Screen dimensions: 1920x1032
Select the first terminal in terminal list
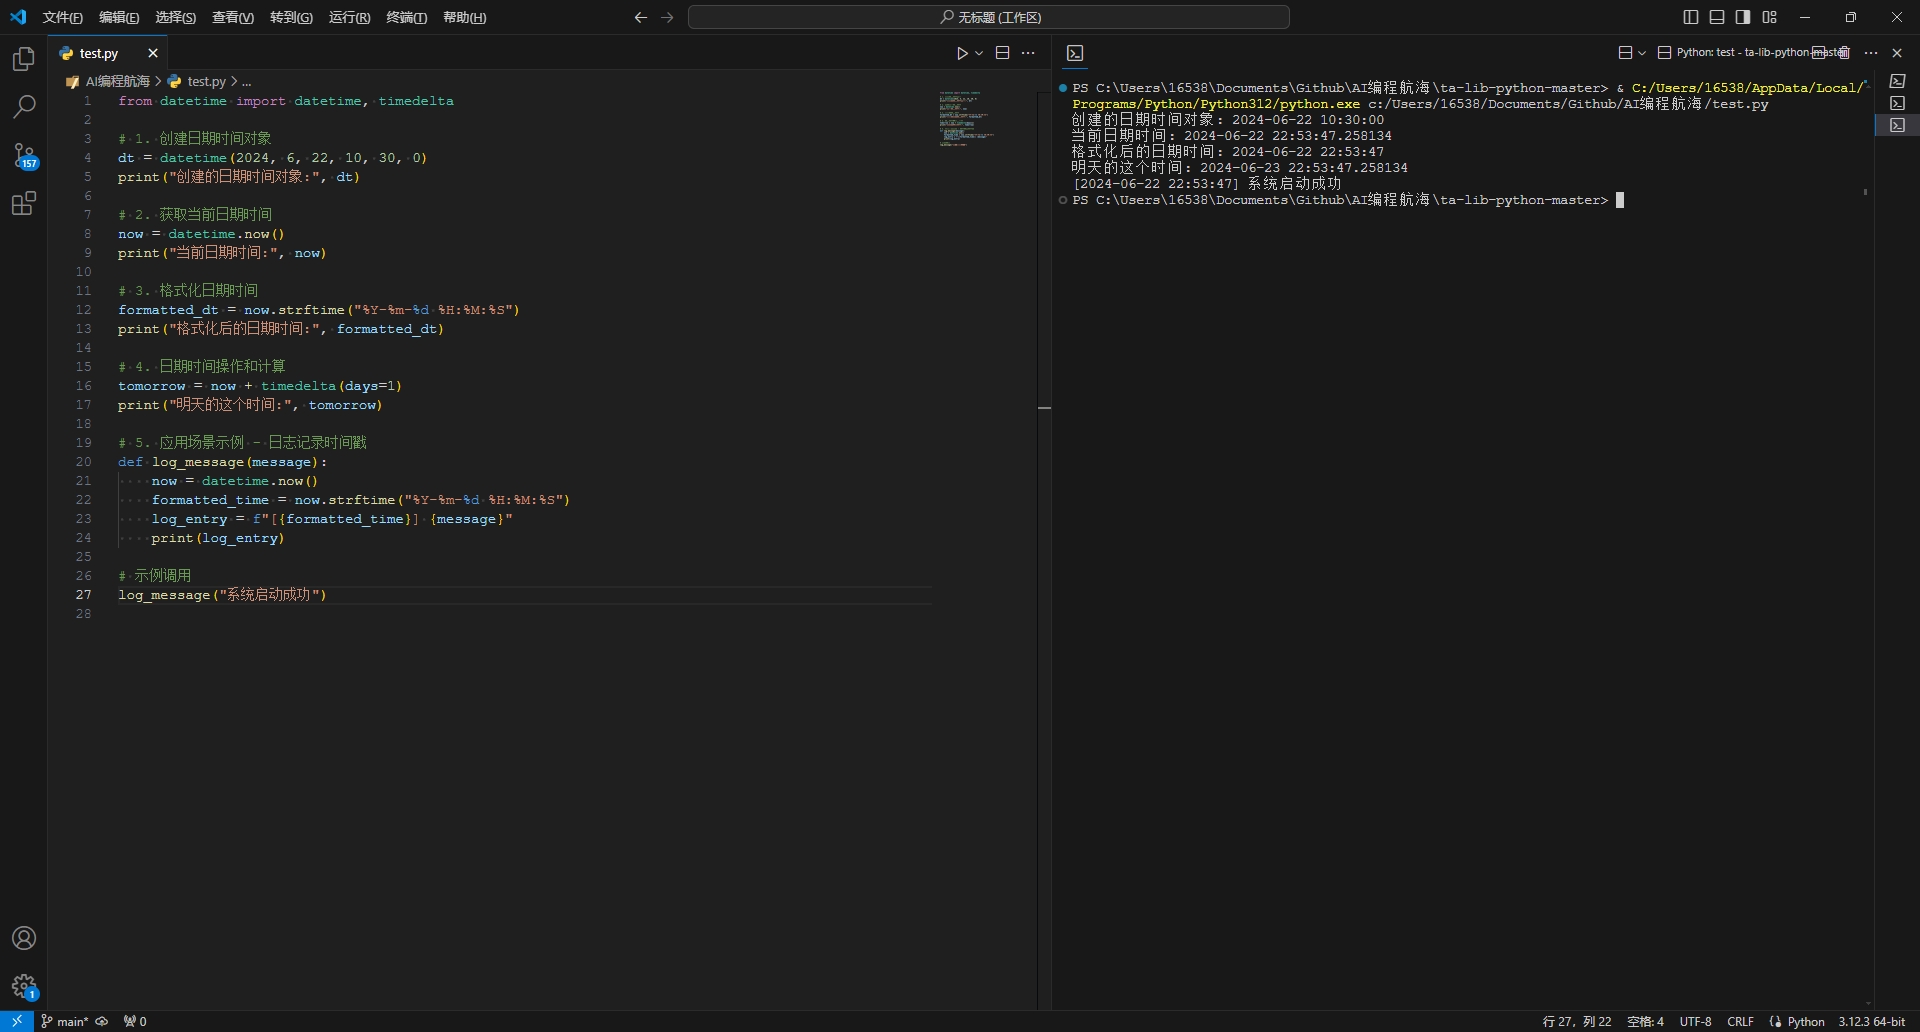click(x=1897, y=81)
